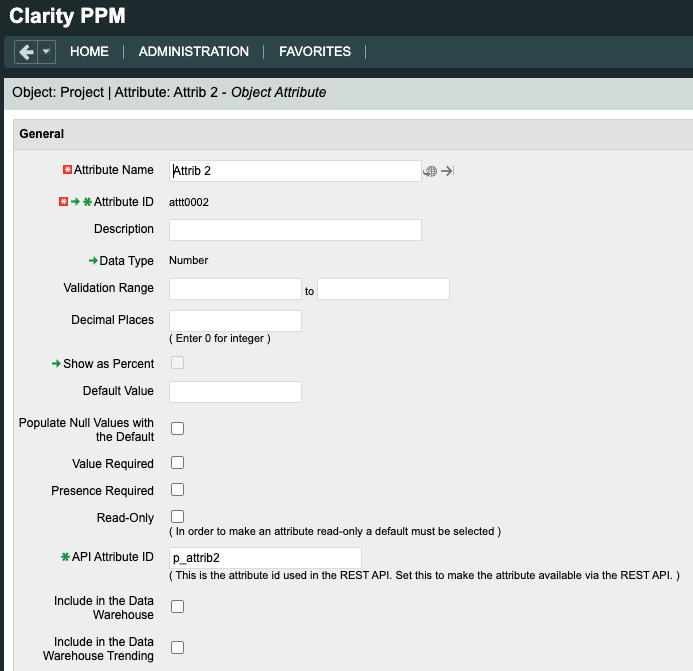This screenshot has height=671, width=693.
Task: Check Include in the Data Warehouse Trending
Action: point(177,647)
